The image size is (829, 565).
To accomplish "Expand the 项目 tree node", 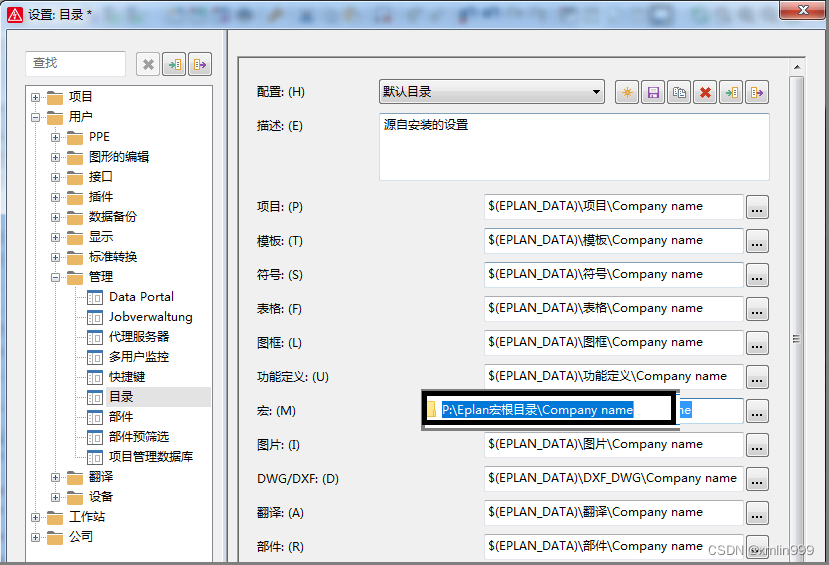I will point(35,97).
